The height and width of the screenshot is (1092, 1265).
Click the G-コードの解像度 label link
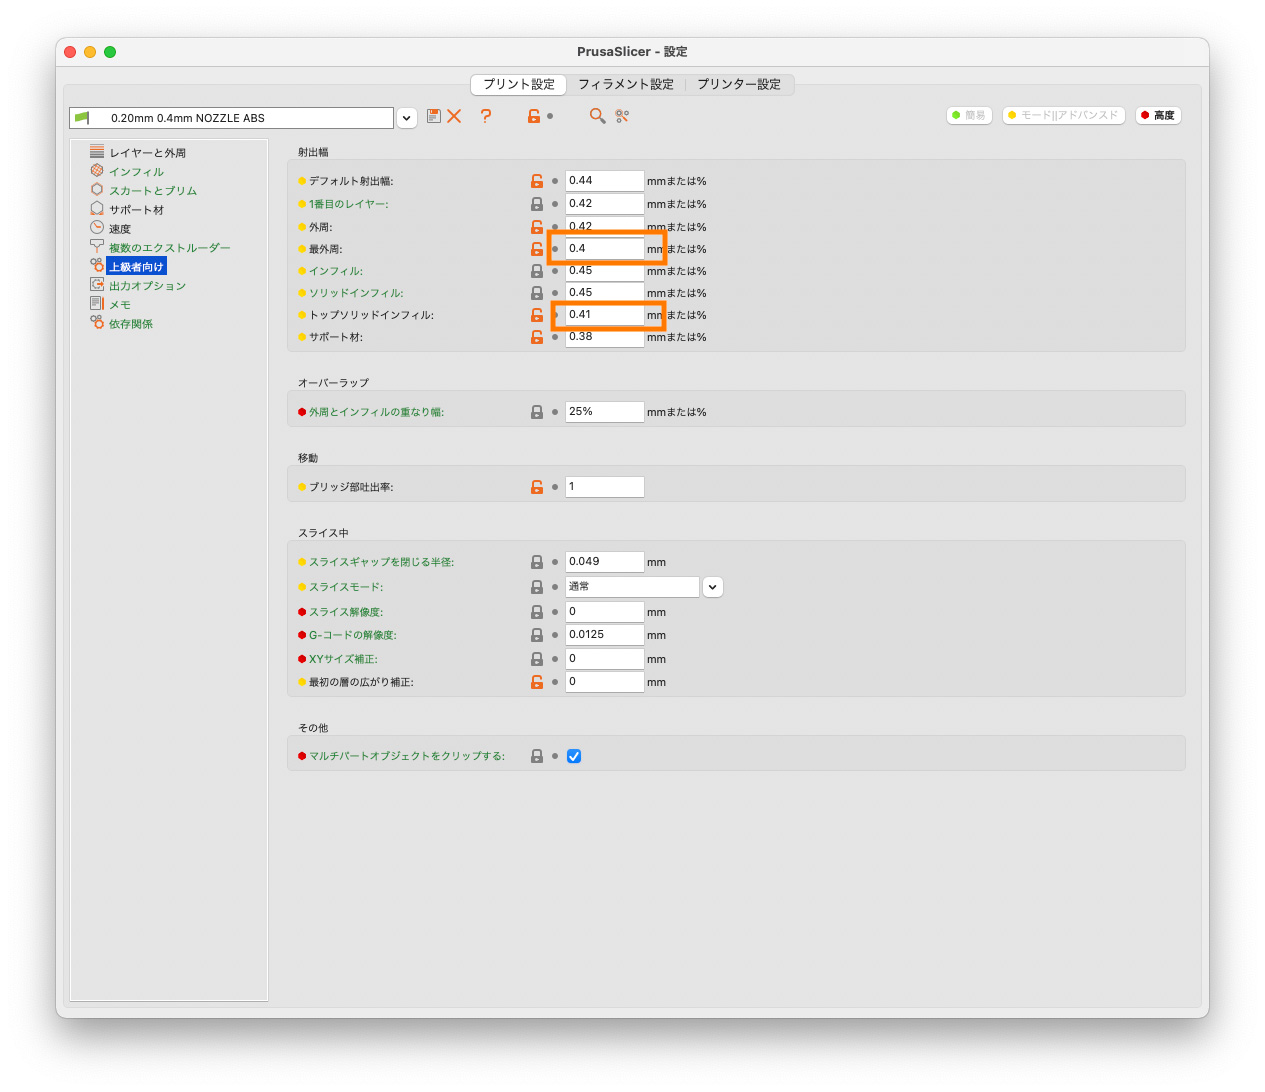click(353, 635)
